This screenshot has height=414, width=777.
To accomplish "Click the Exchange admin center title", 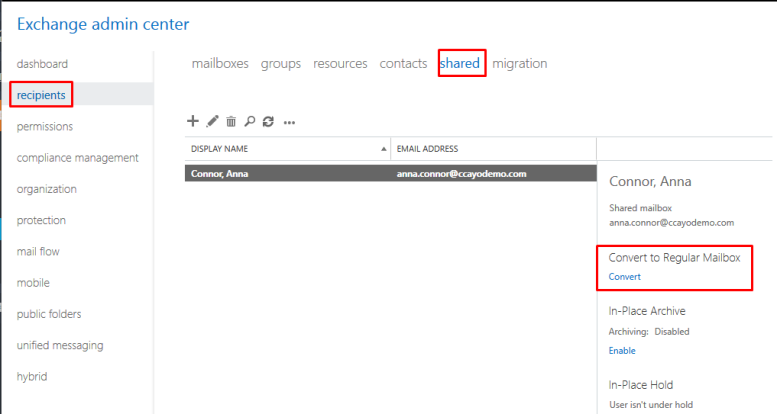I will click(x=103, y=24).
